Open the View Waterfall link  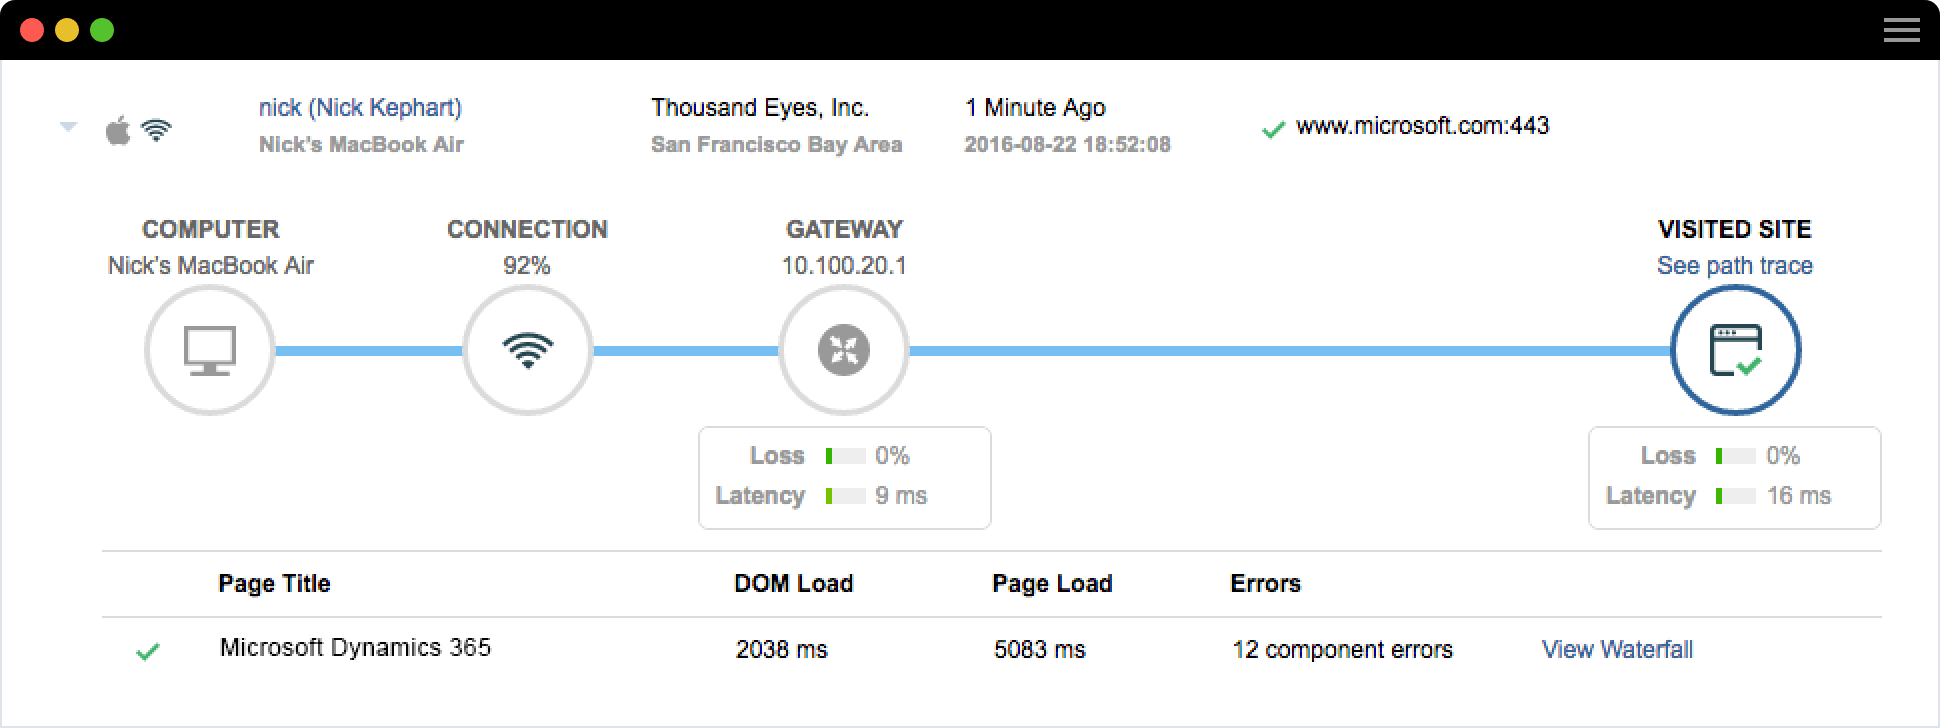[1617, 650]
